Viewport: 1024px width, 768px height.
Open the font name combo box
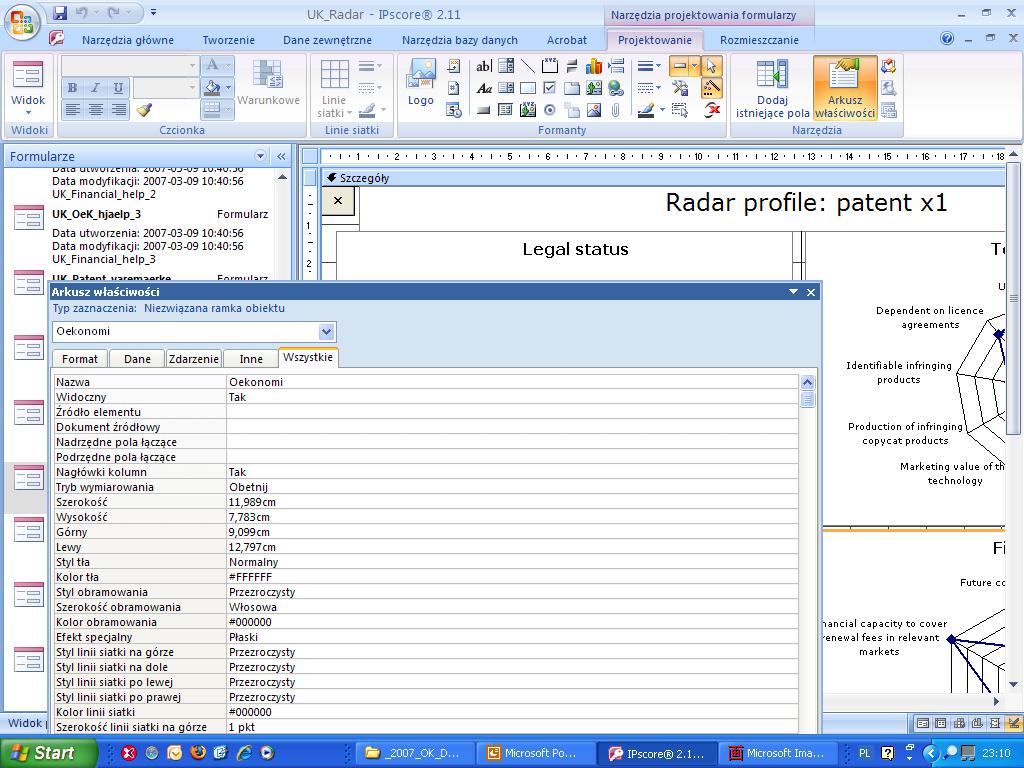click(x=129, y=65)
